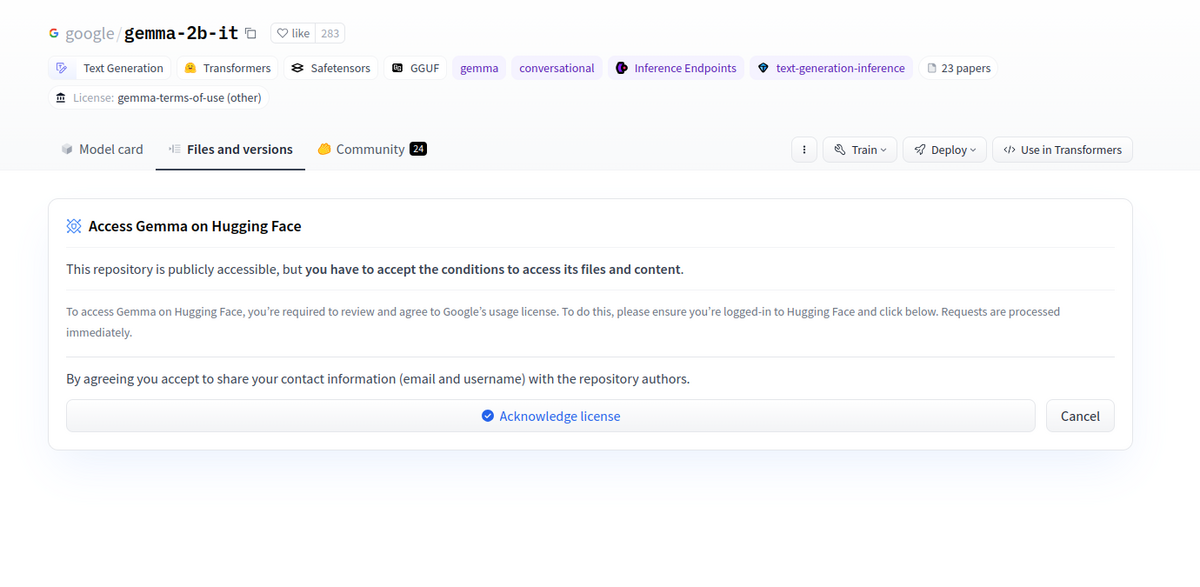Expand the Deploy dropdown

pyautogui.click(x=945, y=150)
